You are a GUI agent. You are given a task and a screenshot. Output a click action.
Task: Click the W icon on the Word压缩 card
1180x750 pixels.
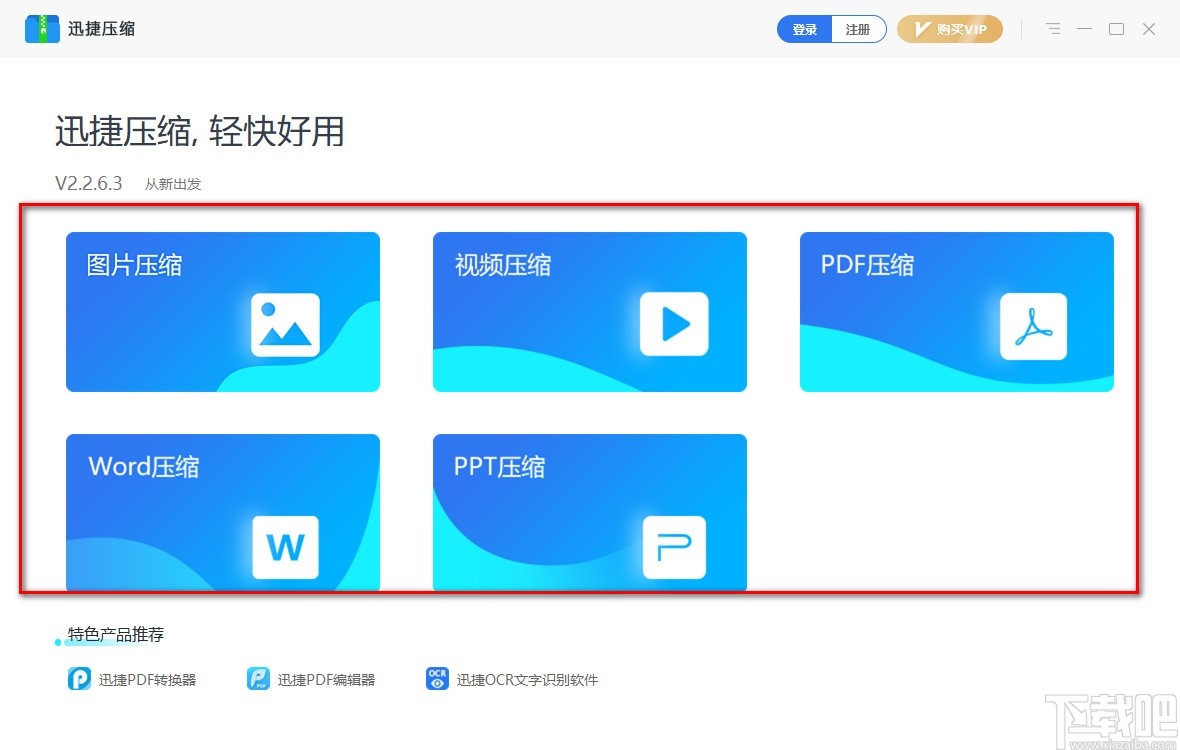[287, 547]
